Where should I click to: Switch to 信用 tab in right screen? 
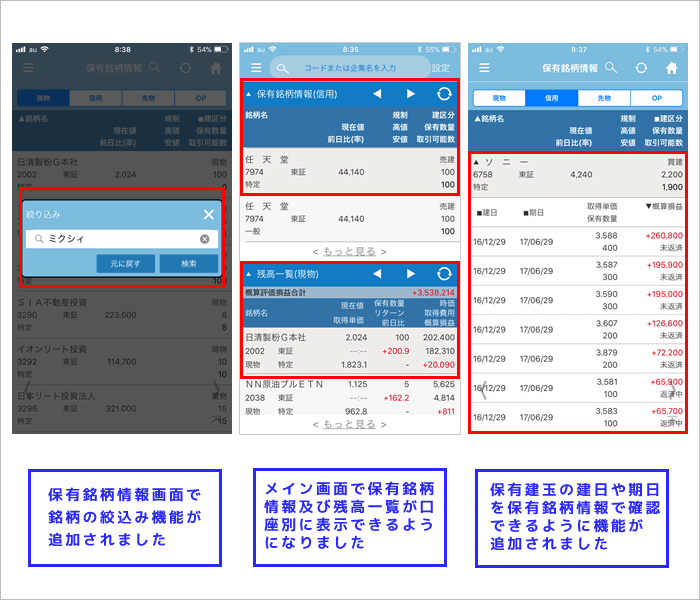point(551,98)
